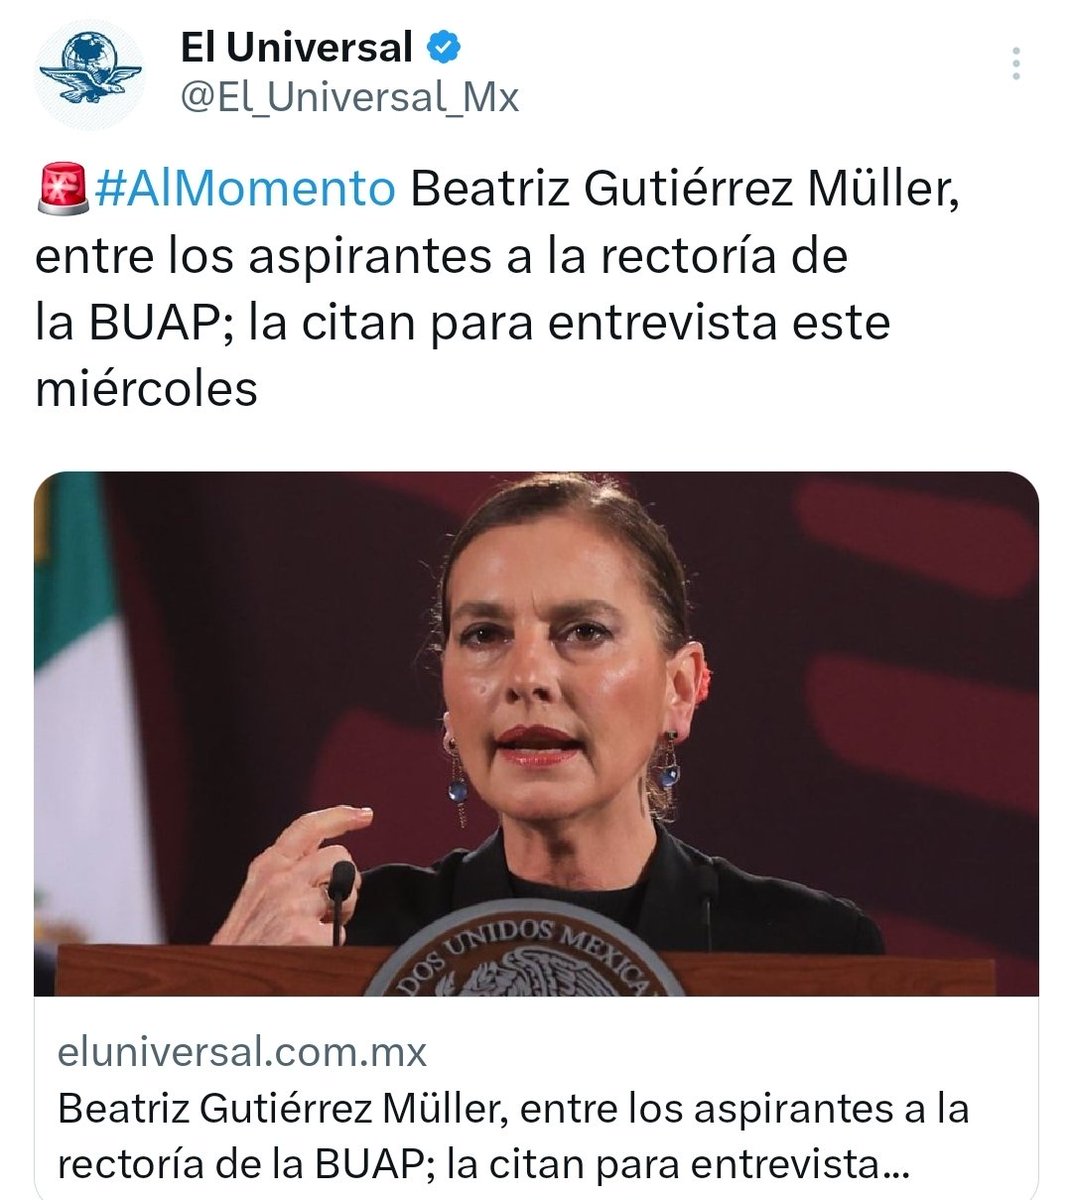Click the eluniversal.com.mx domain text
The height and width of the screenshot is (1200, 1072).
click(x=243, y=1052)
